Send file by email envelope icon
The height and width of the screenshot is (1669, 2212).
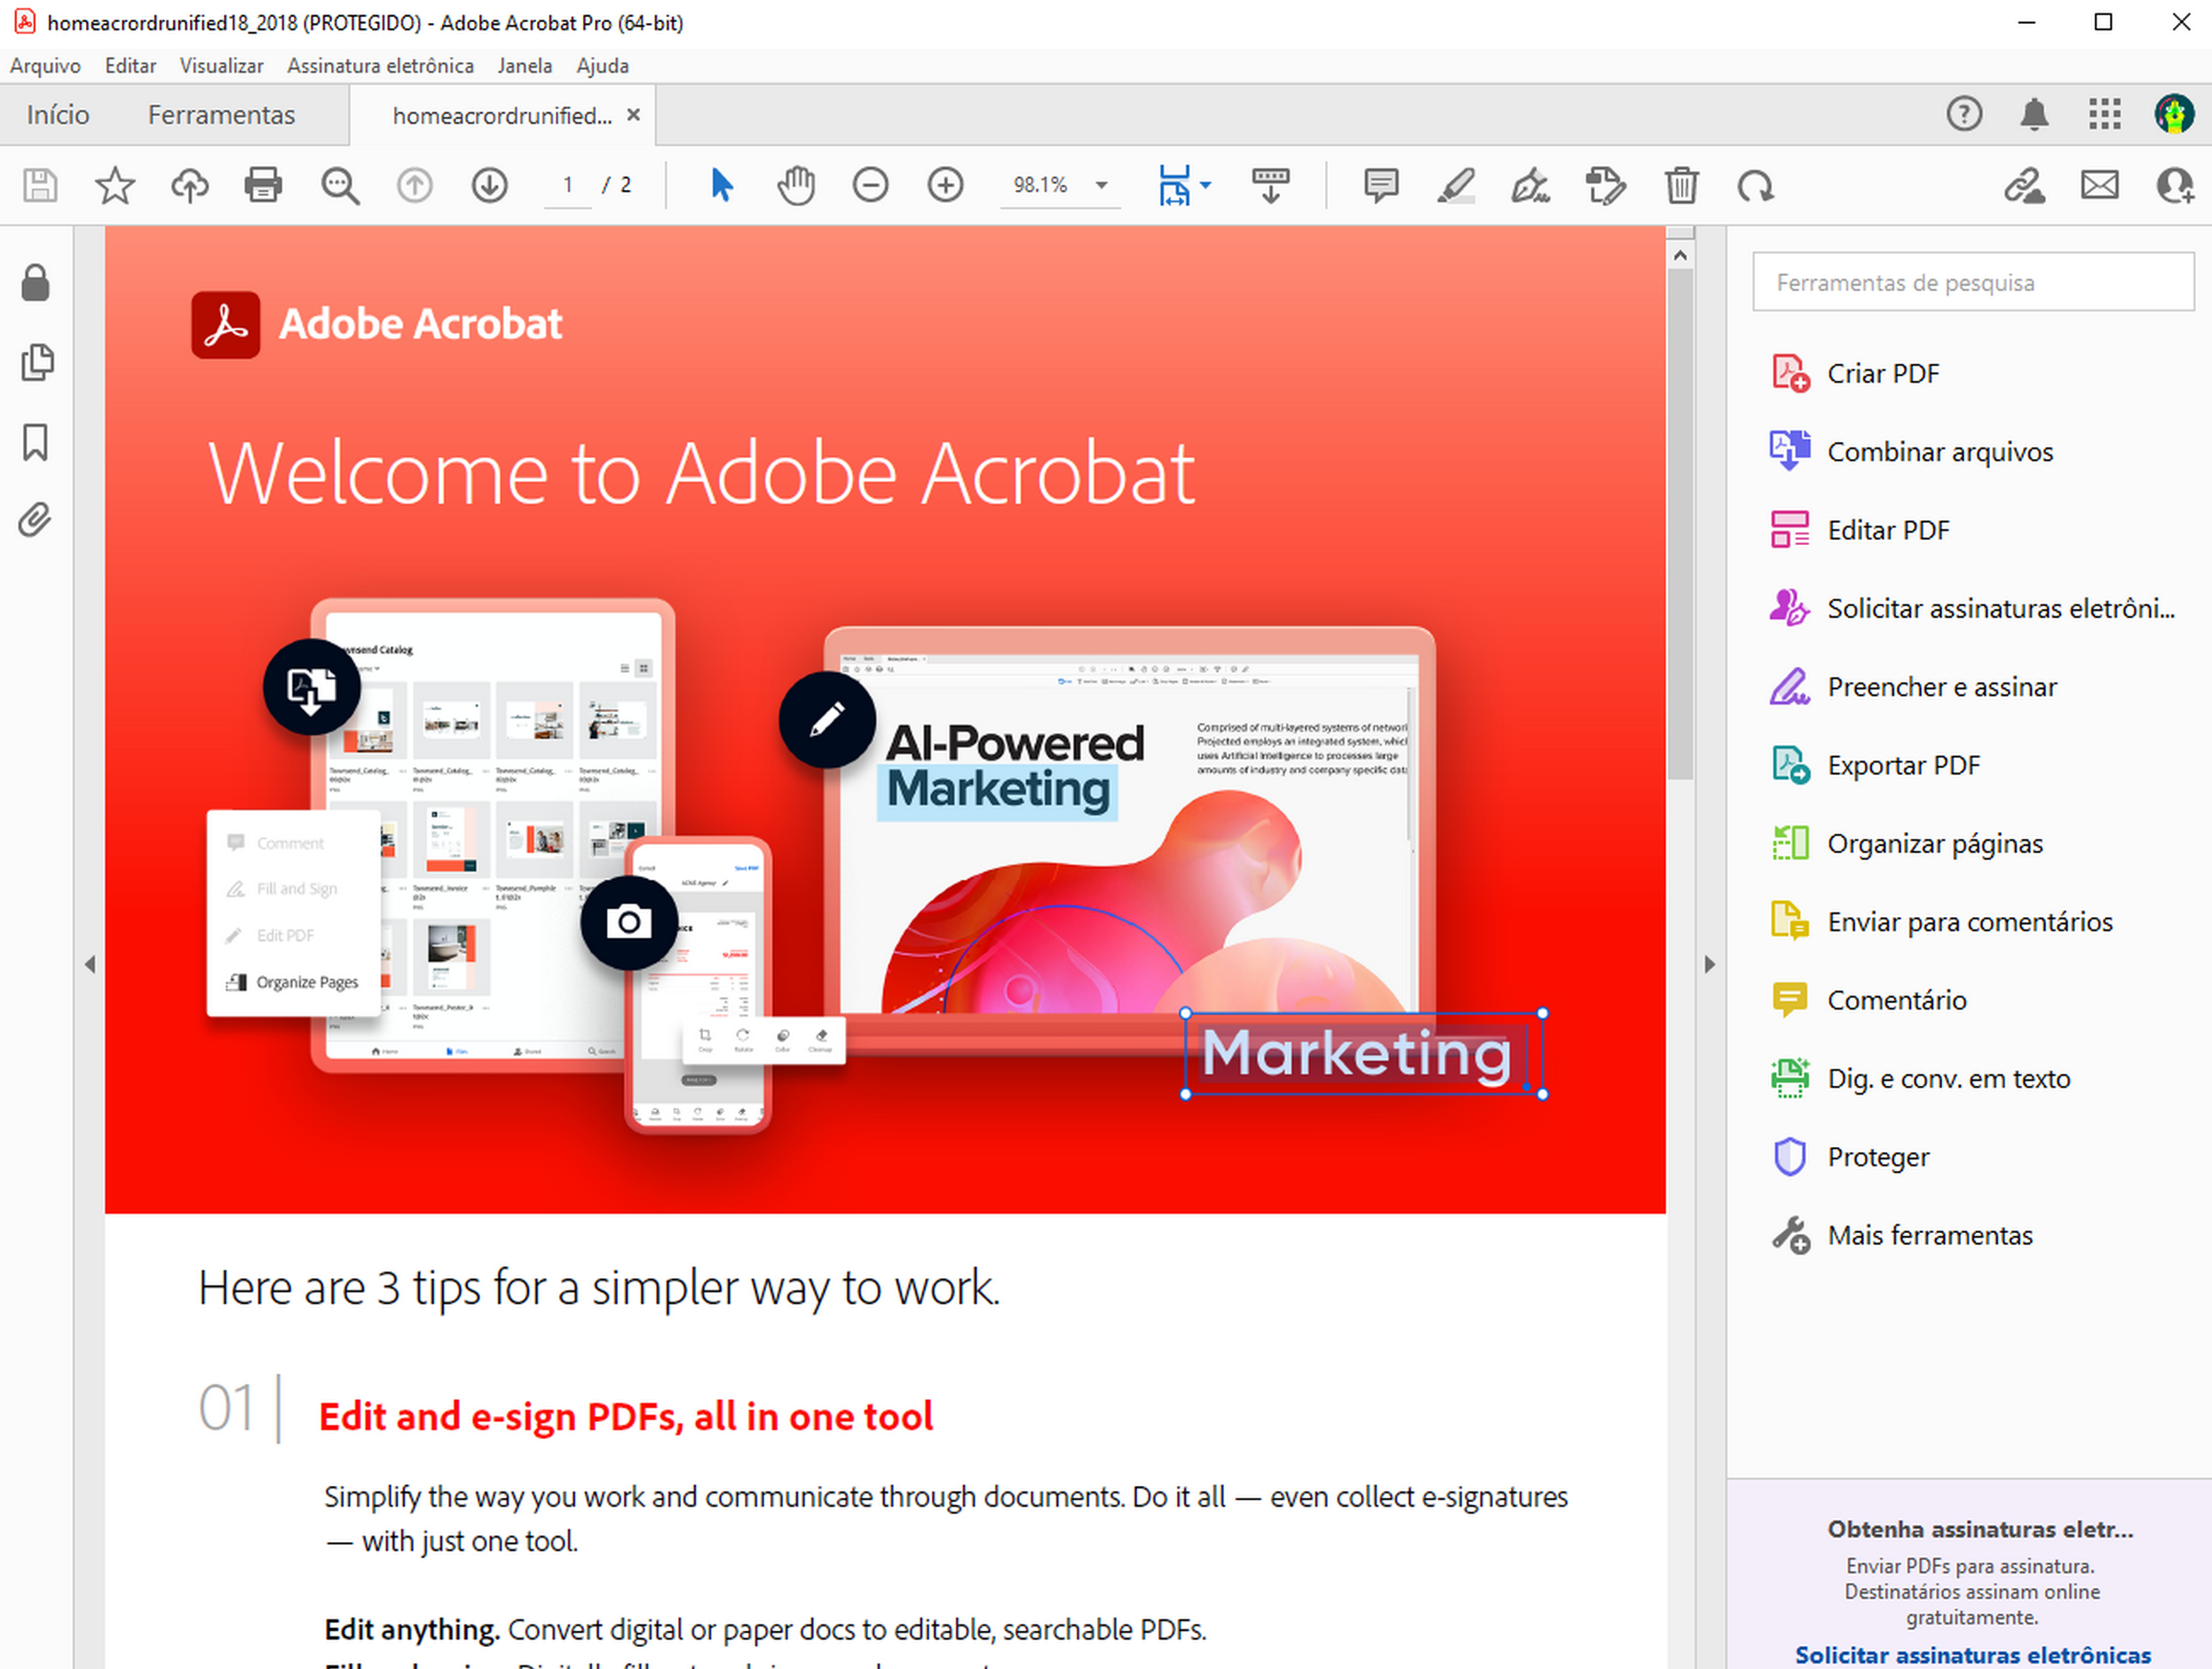[2100, 186]
